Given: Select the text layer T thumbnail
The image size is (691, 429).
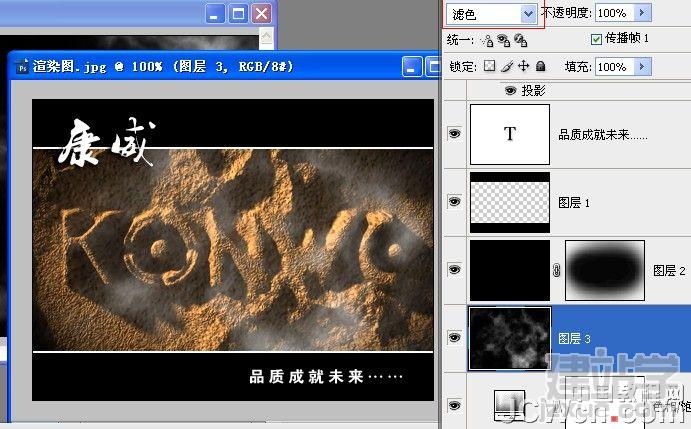Looking at the screenshot, I should 510,134.
